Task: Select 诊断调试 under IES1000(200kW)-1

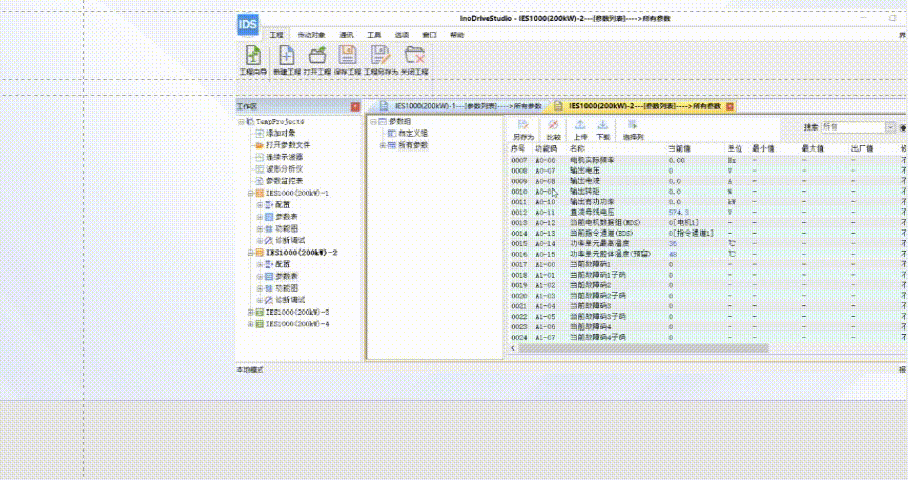Action: 290,240
